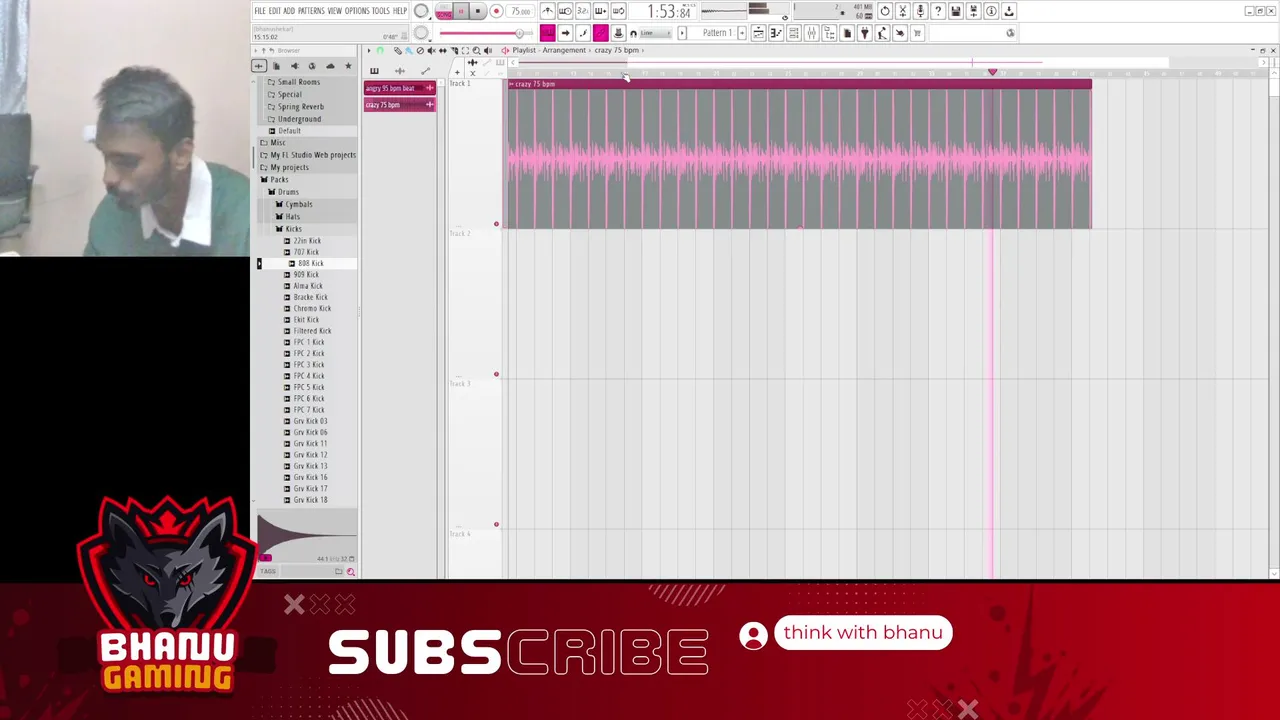The height and width of the screenshot is (720, 1280).
Task: Toggle loop recording button
Action: (619, 11)
